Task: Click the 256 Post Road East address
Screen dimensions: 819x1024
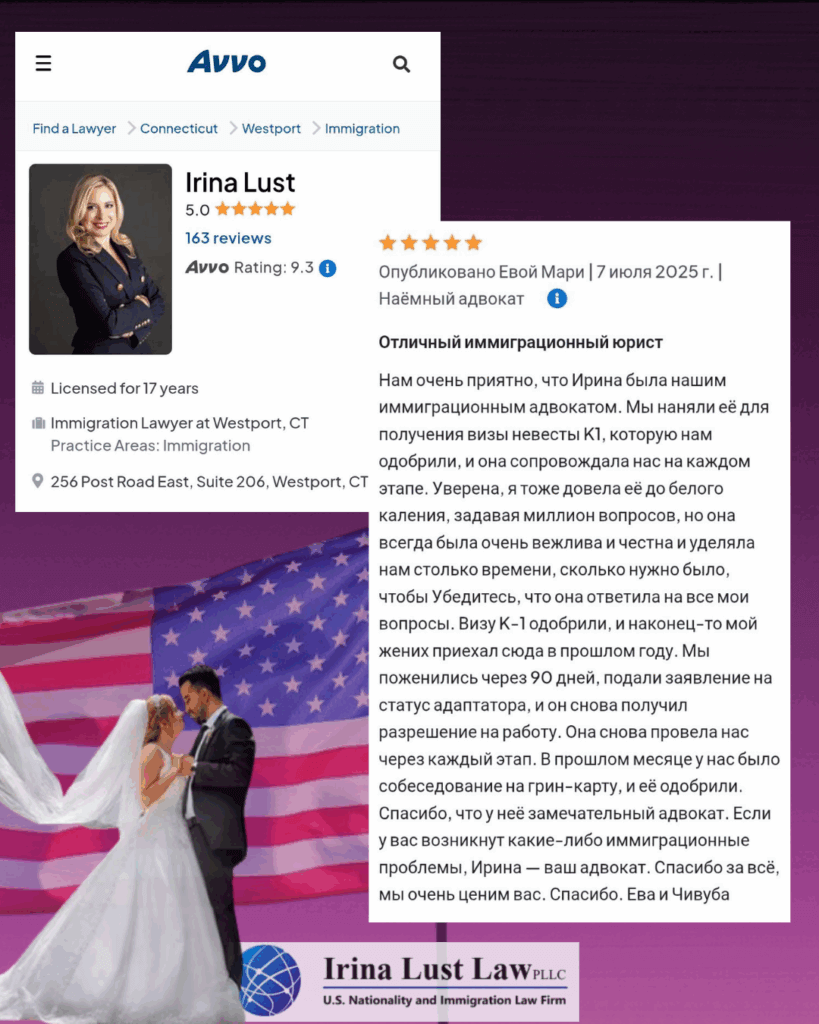Action: click(x=210, y=481)
